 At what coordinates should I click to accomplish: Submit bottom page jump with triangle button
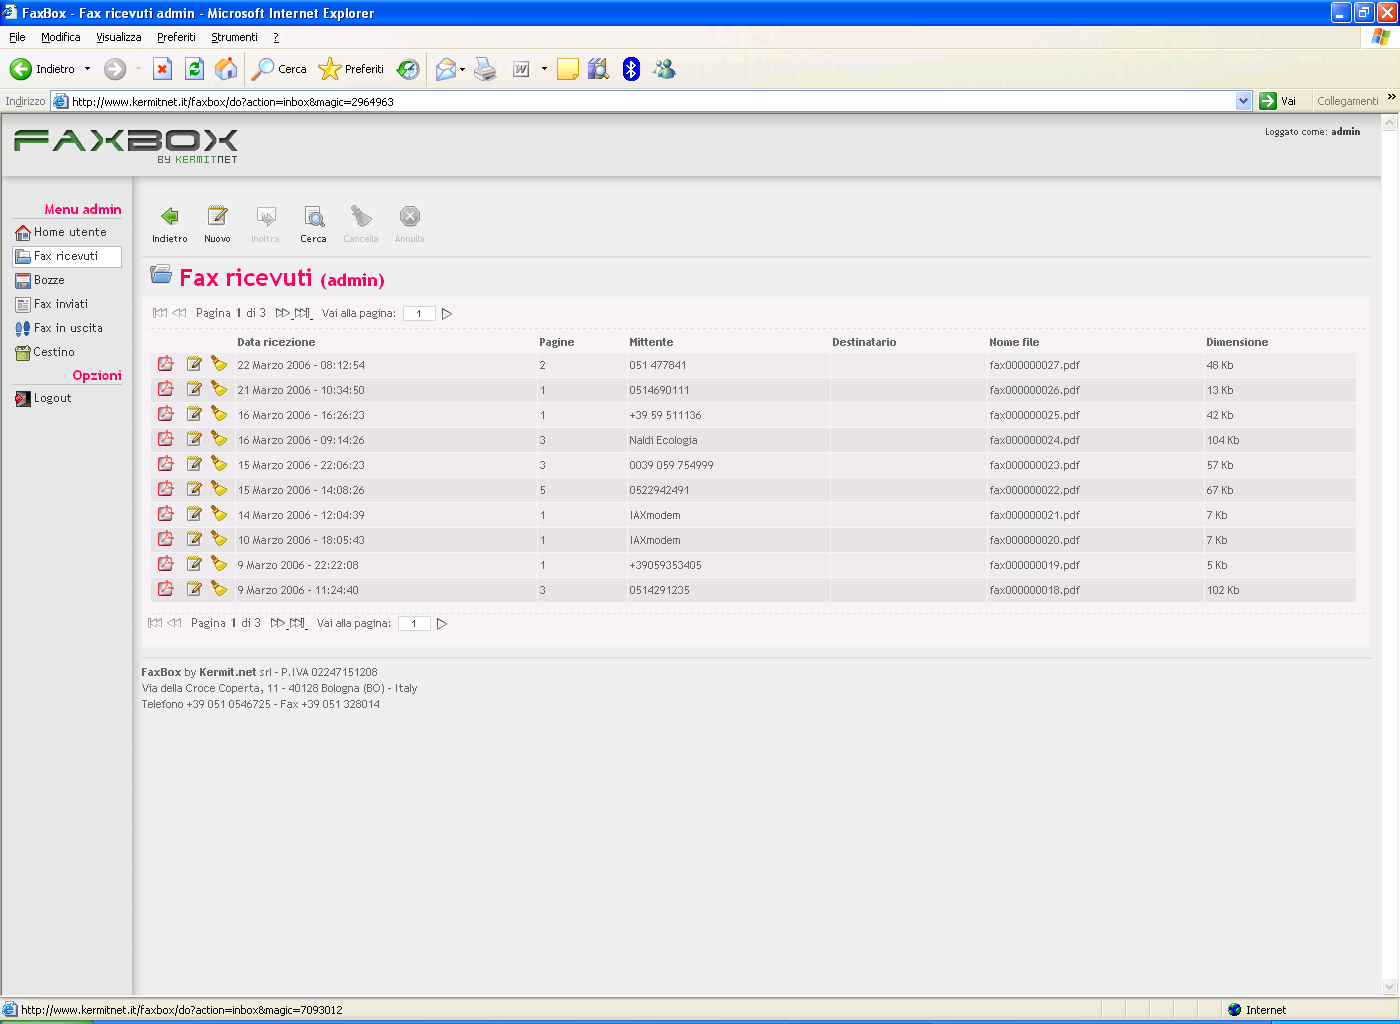coord(442,623)
